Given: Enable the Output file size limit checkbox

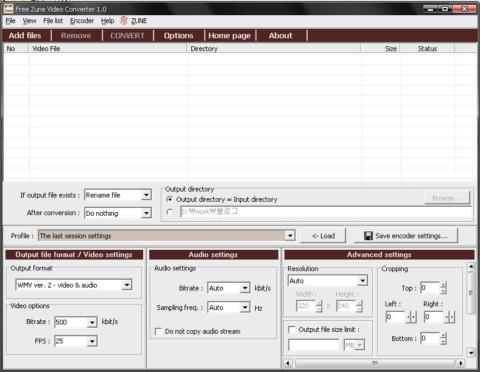Looking at the screenshot, I should tap(292, 329).
